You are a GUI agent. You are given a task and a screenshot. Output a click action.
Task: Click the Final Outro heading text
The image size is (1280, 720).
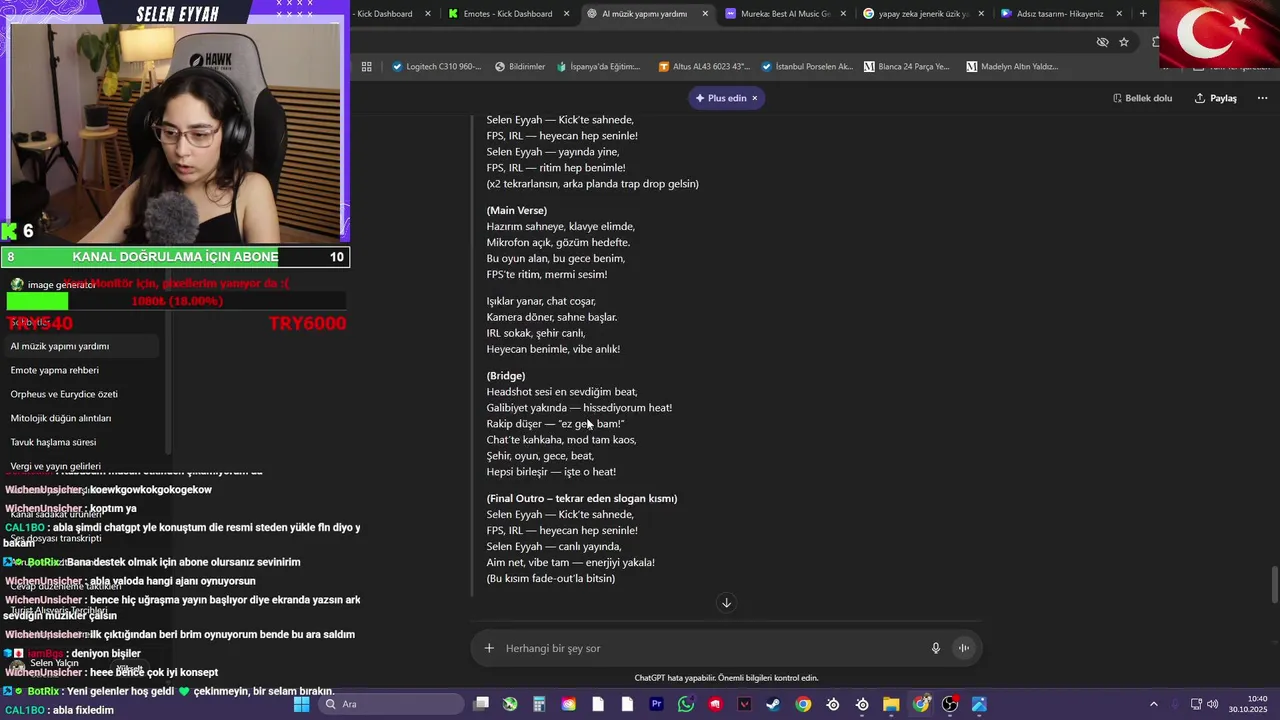582,499
